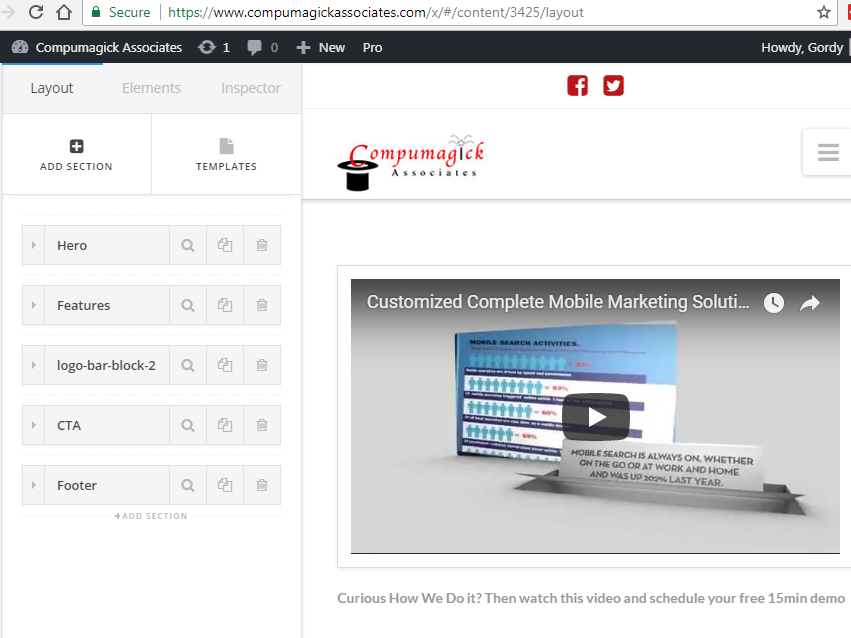Duplicate the CTA section
851x638 pixels.
[x=225, y=425]
